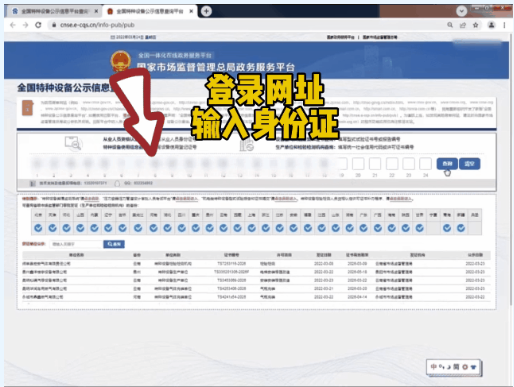Bookmark this page with the star icon
Screen dimensions: 514x387
click(x=476, y=25)
